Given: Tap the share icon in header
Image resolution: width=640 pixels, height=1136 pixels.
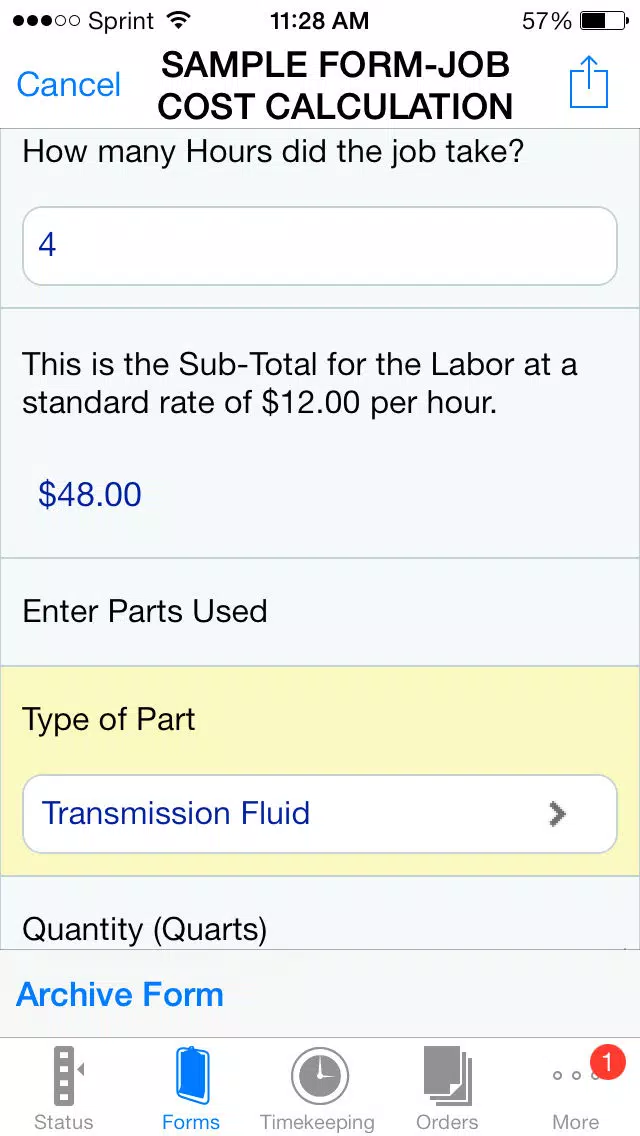Looking at the screenshot, I should (x=589, y=83).
